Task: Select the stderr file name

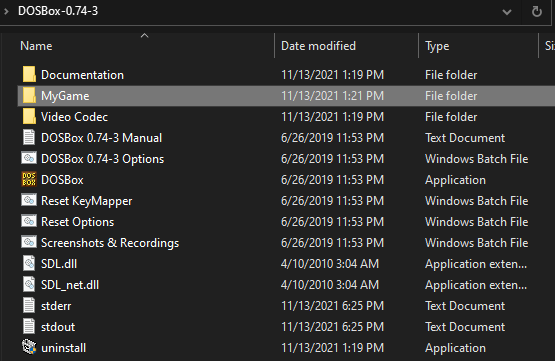Action: tap(56, 306)
